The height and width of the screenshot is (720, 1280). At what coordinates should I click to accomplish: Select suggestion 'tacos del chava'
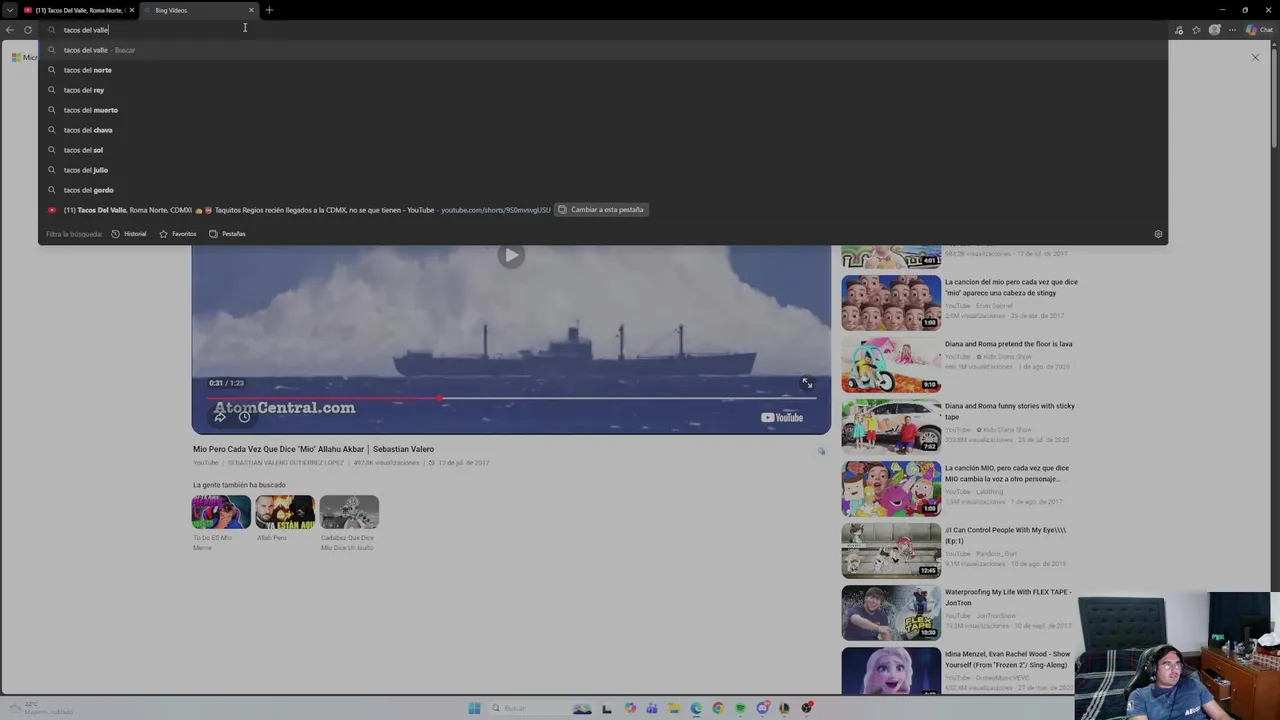[x=602, y=130]
